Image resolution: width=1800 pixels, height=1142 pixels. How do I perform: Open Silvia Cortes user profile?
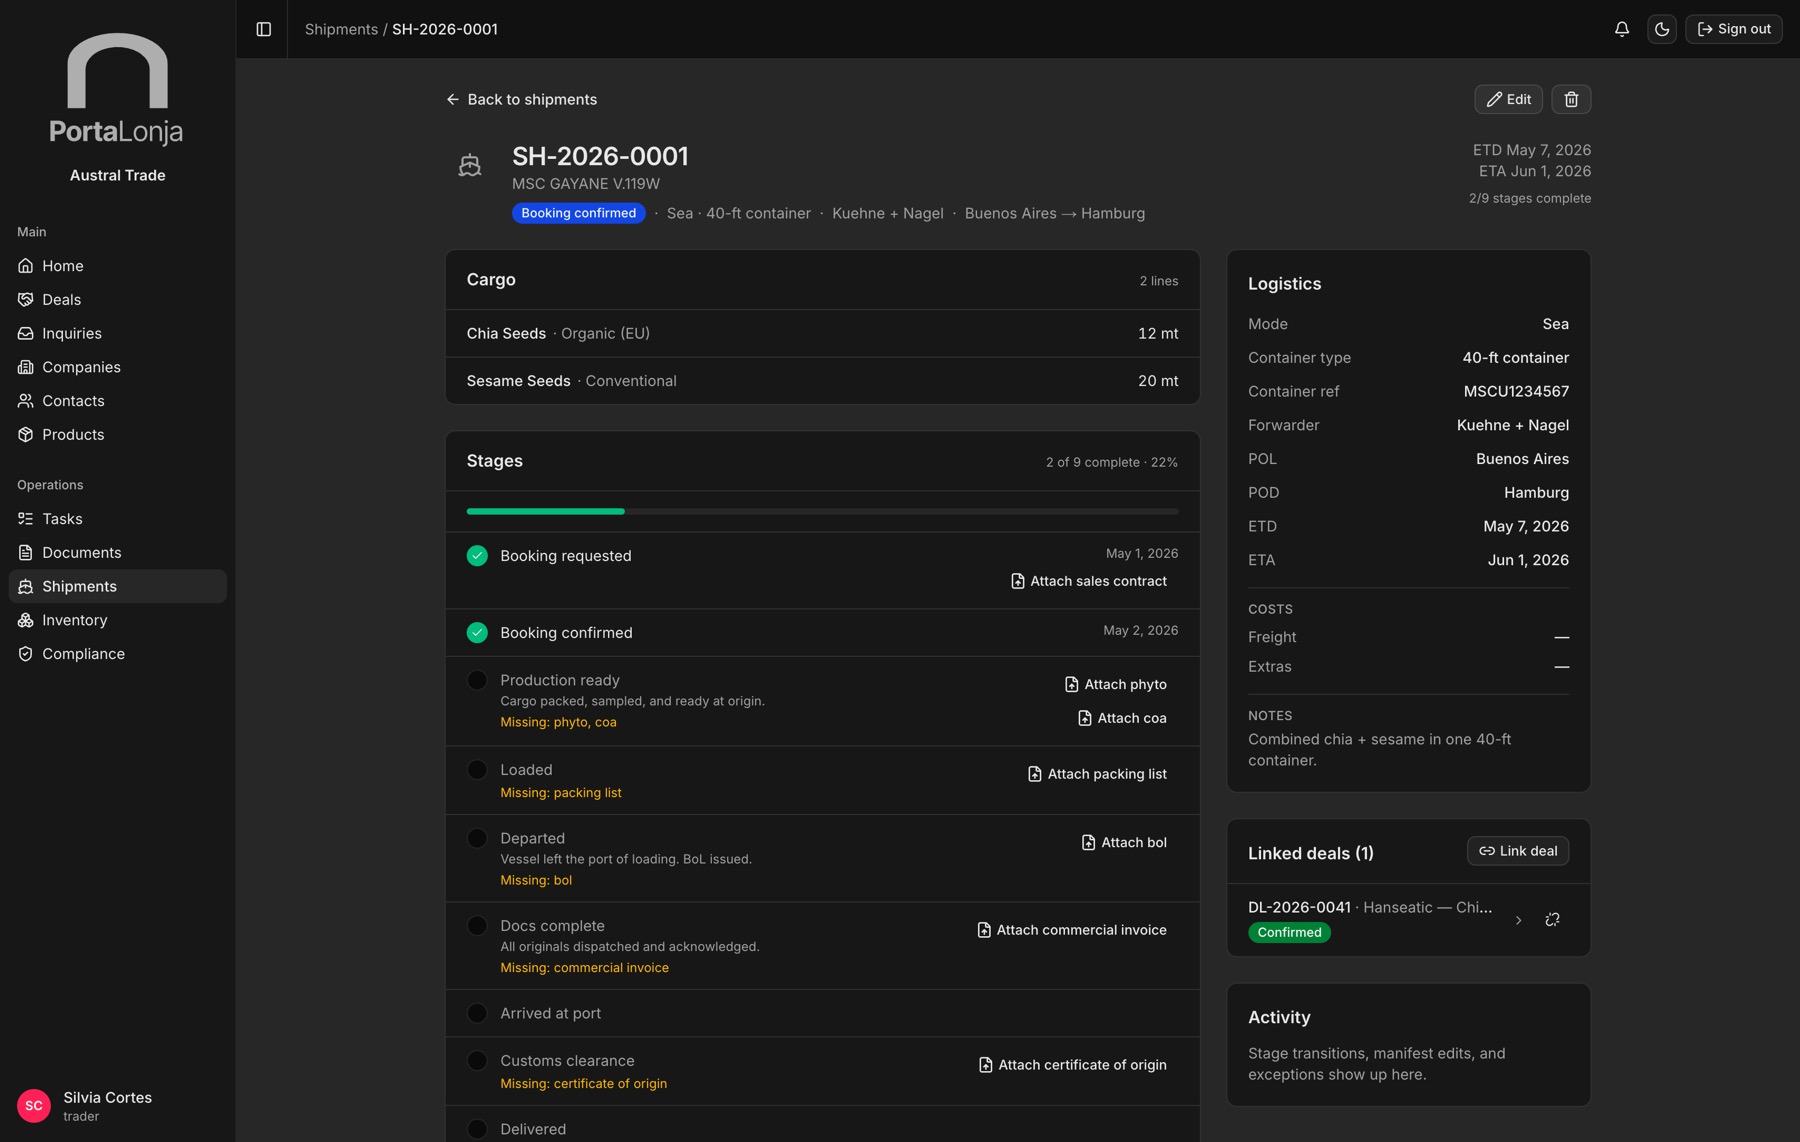tap(117, 1106)
